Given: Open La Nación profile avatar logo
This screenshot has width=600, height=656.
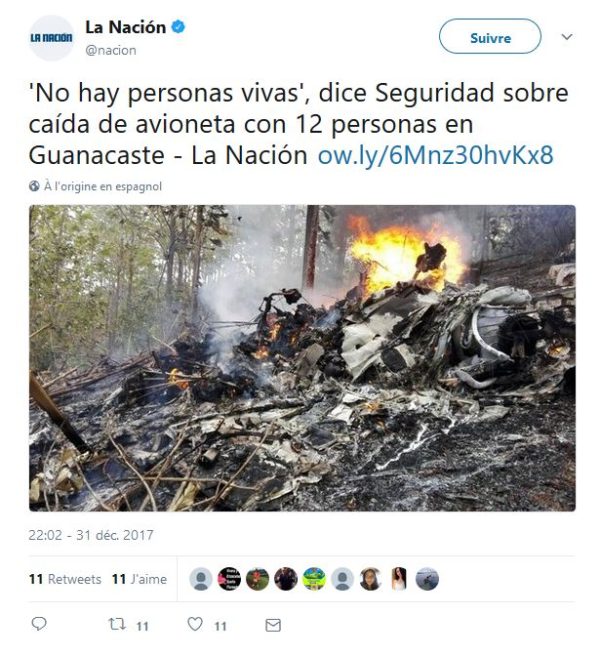Looking at the screenshot, I should 51,38.
